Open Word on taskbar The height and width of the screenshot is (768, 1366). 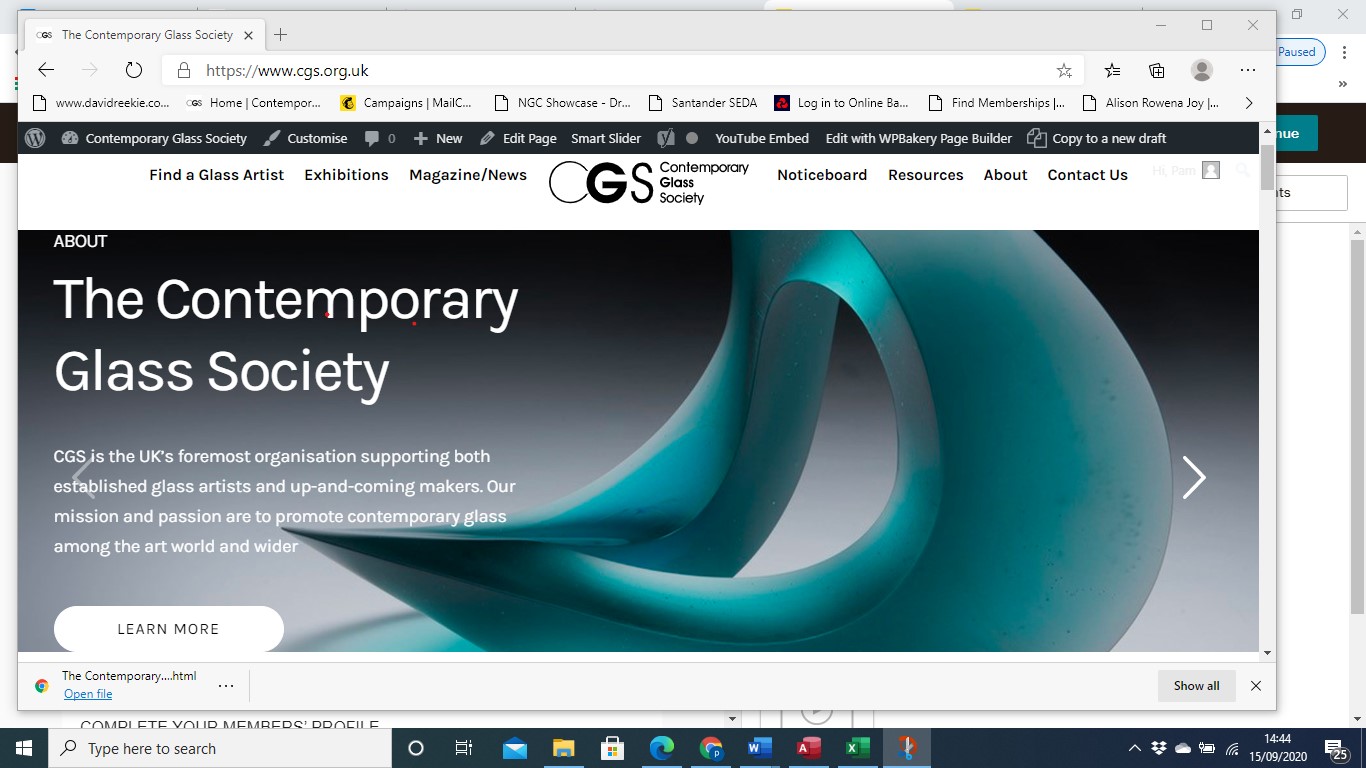tap(760, 748)
